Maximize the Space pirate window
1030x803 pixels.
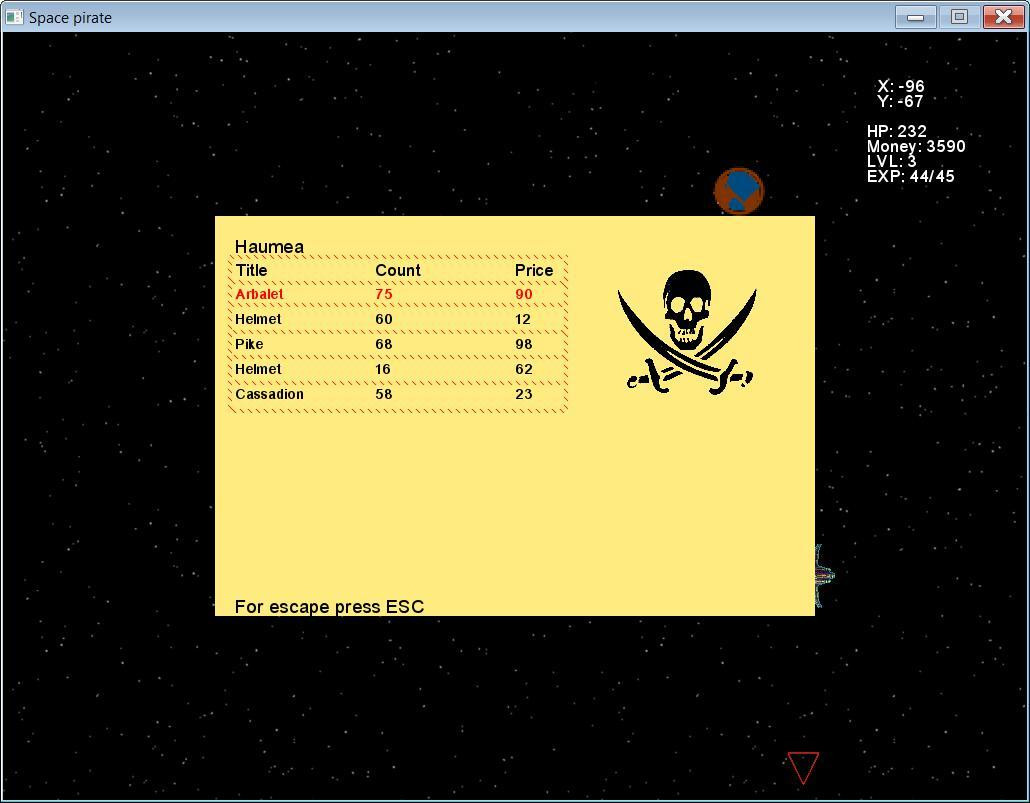point(959,17)
